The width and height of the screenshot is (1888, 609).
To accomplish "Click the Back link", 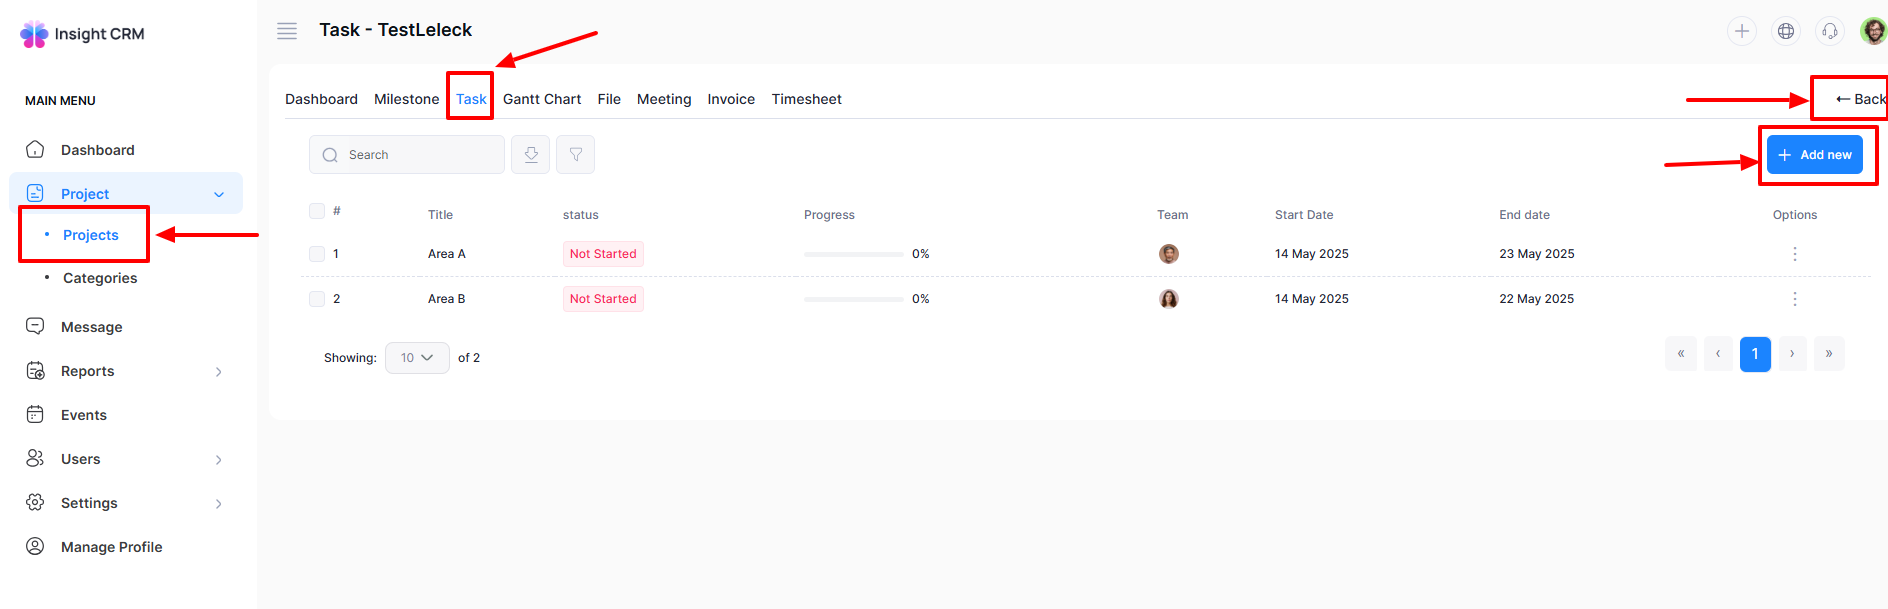I will pos(1859,99).
